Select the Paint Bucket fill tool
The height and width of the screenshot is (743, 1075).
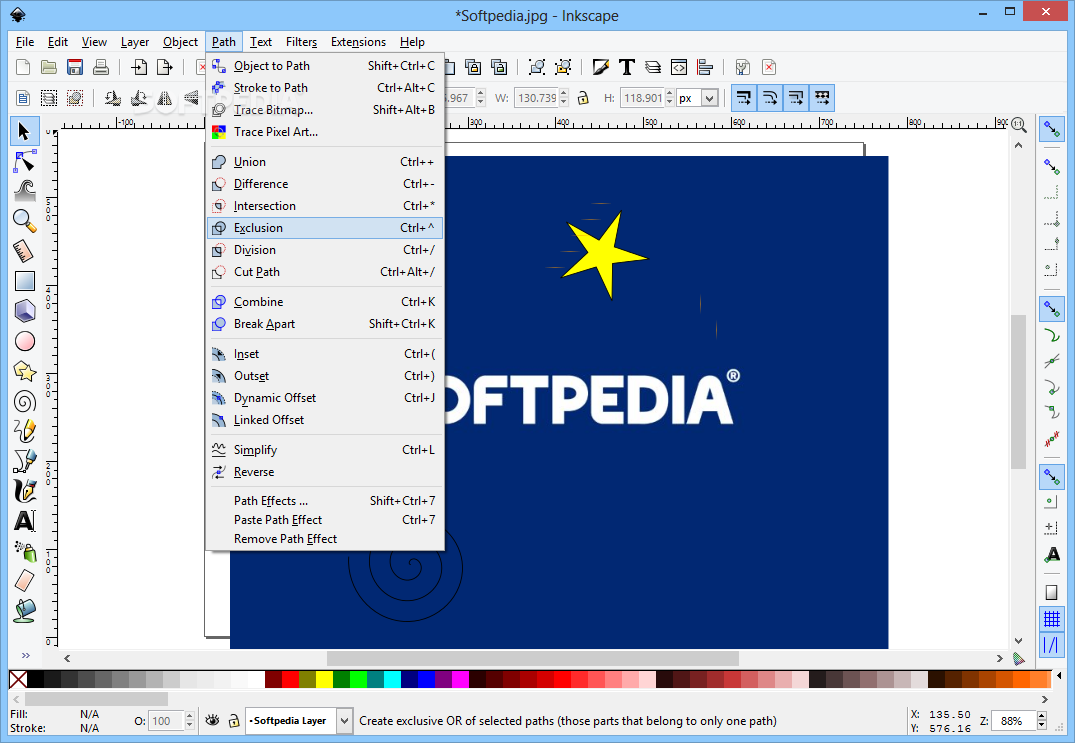click(x=24, y=611)
